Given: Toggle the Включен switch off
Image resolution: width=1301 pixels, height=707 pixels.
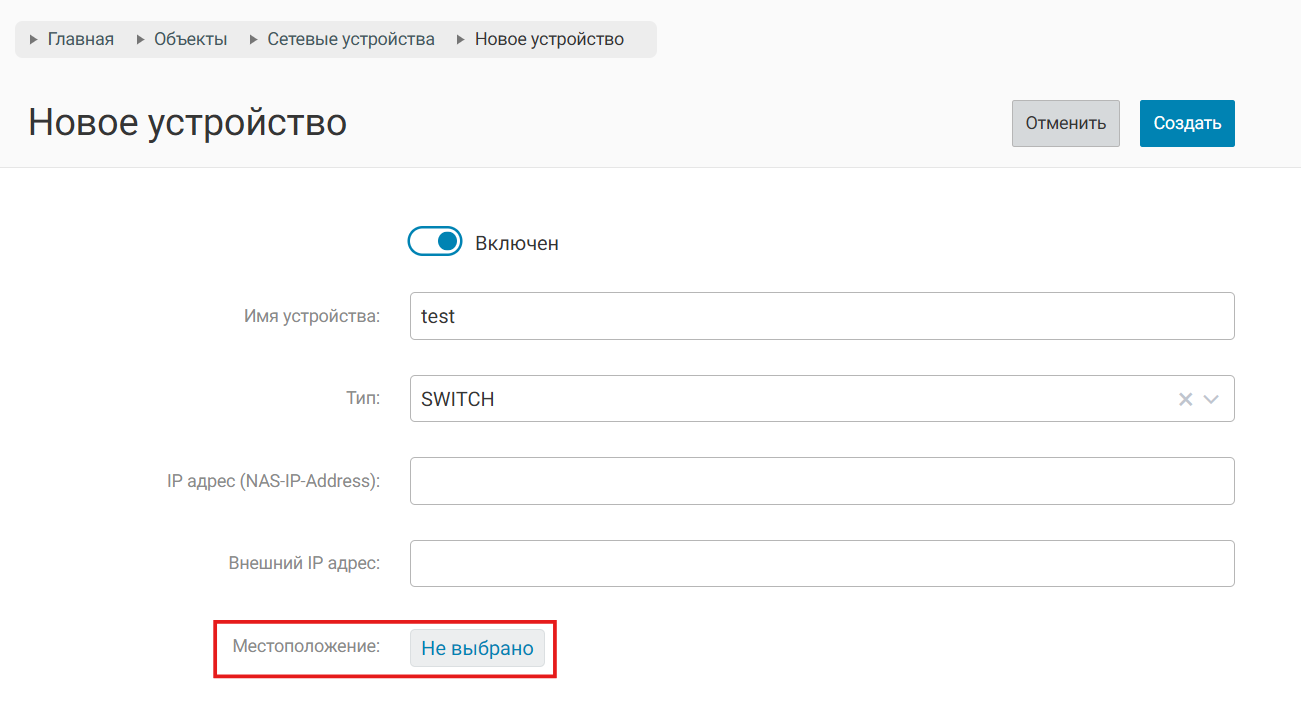Looking at the screenshot, I should pyautogui.click(x=435, y=242).
